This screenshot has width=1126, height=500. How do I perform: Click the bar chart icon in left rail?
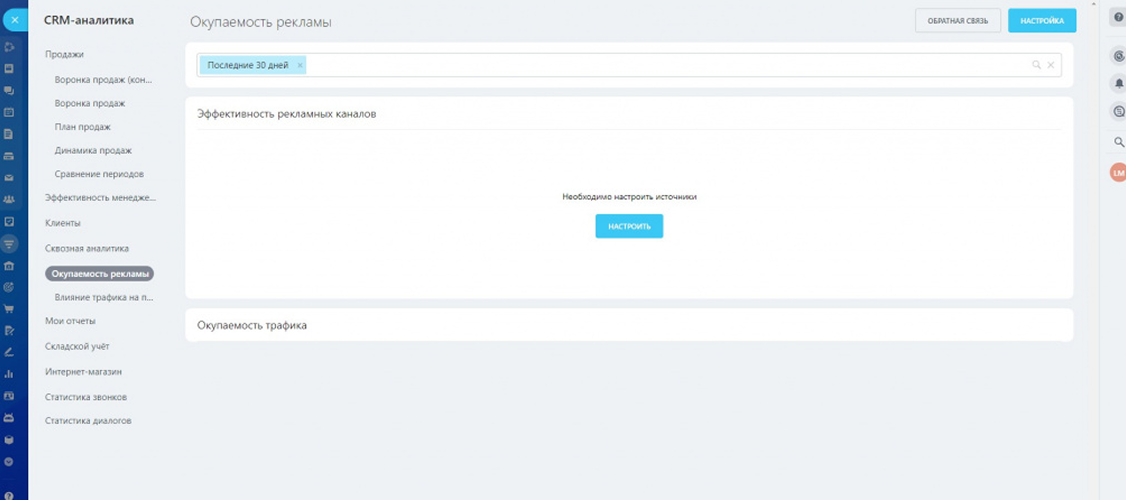coord(9,374)
